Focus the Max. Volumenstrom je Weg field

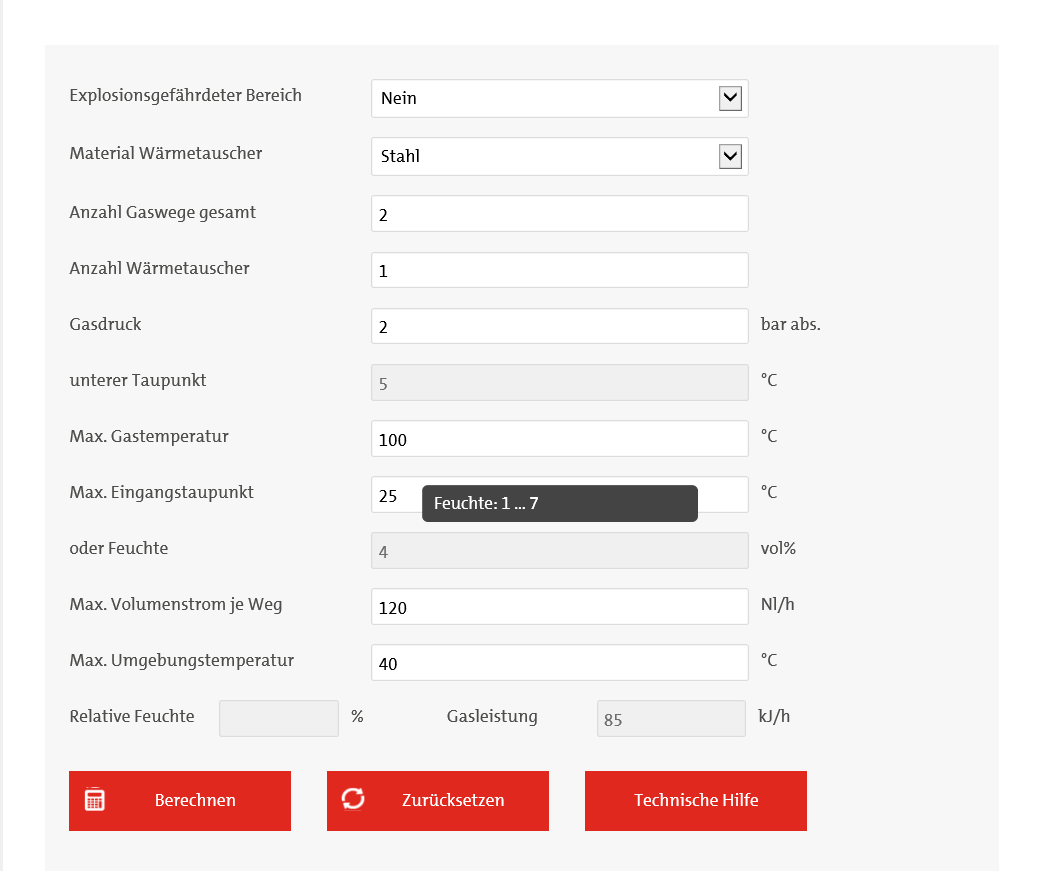click(559, 606)
